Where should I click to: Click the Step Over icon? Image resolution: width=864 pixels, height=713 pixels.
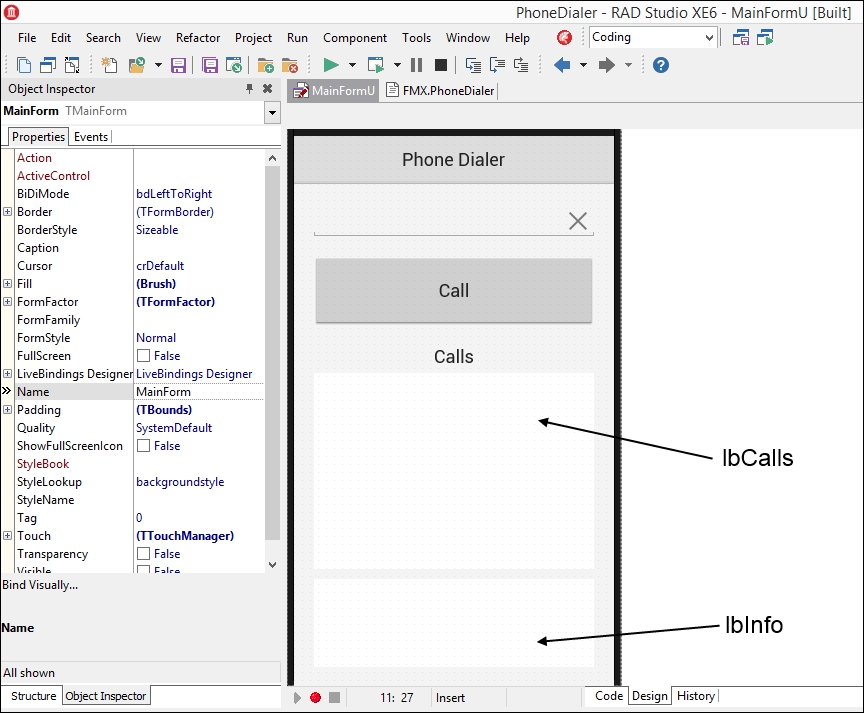[497, 65]
